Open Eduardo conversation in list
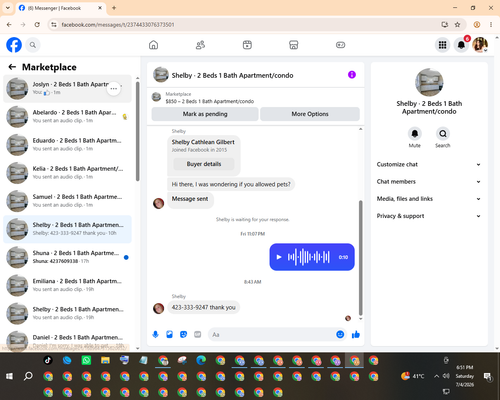The width and height of the screenshot is (500, 400). (x=67, y=145)
